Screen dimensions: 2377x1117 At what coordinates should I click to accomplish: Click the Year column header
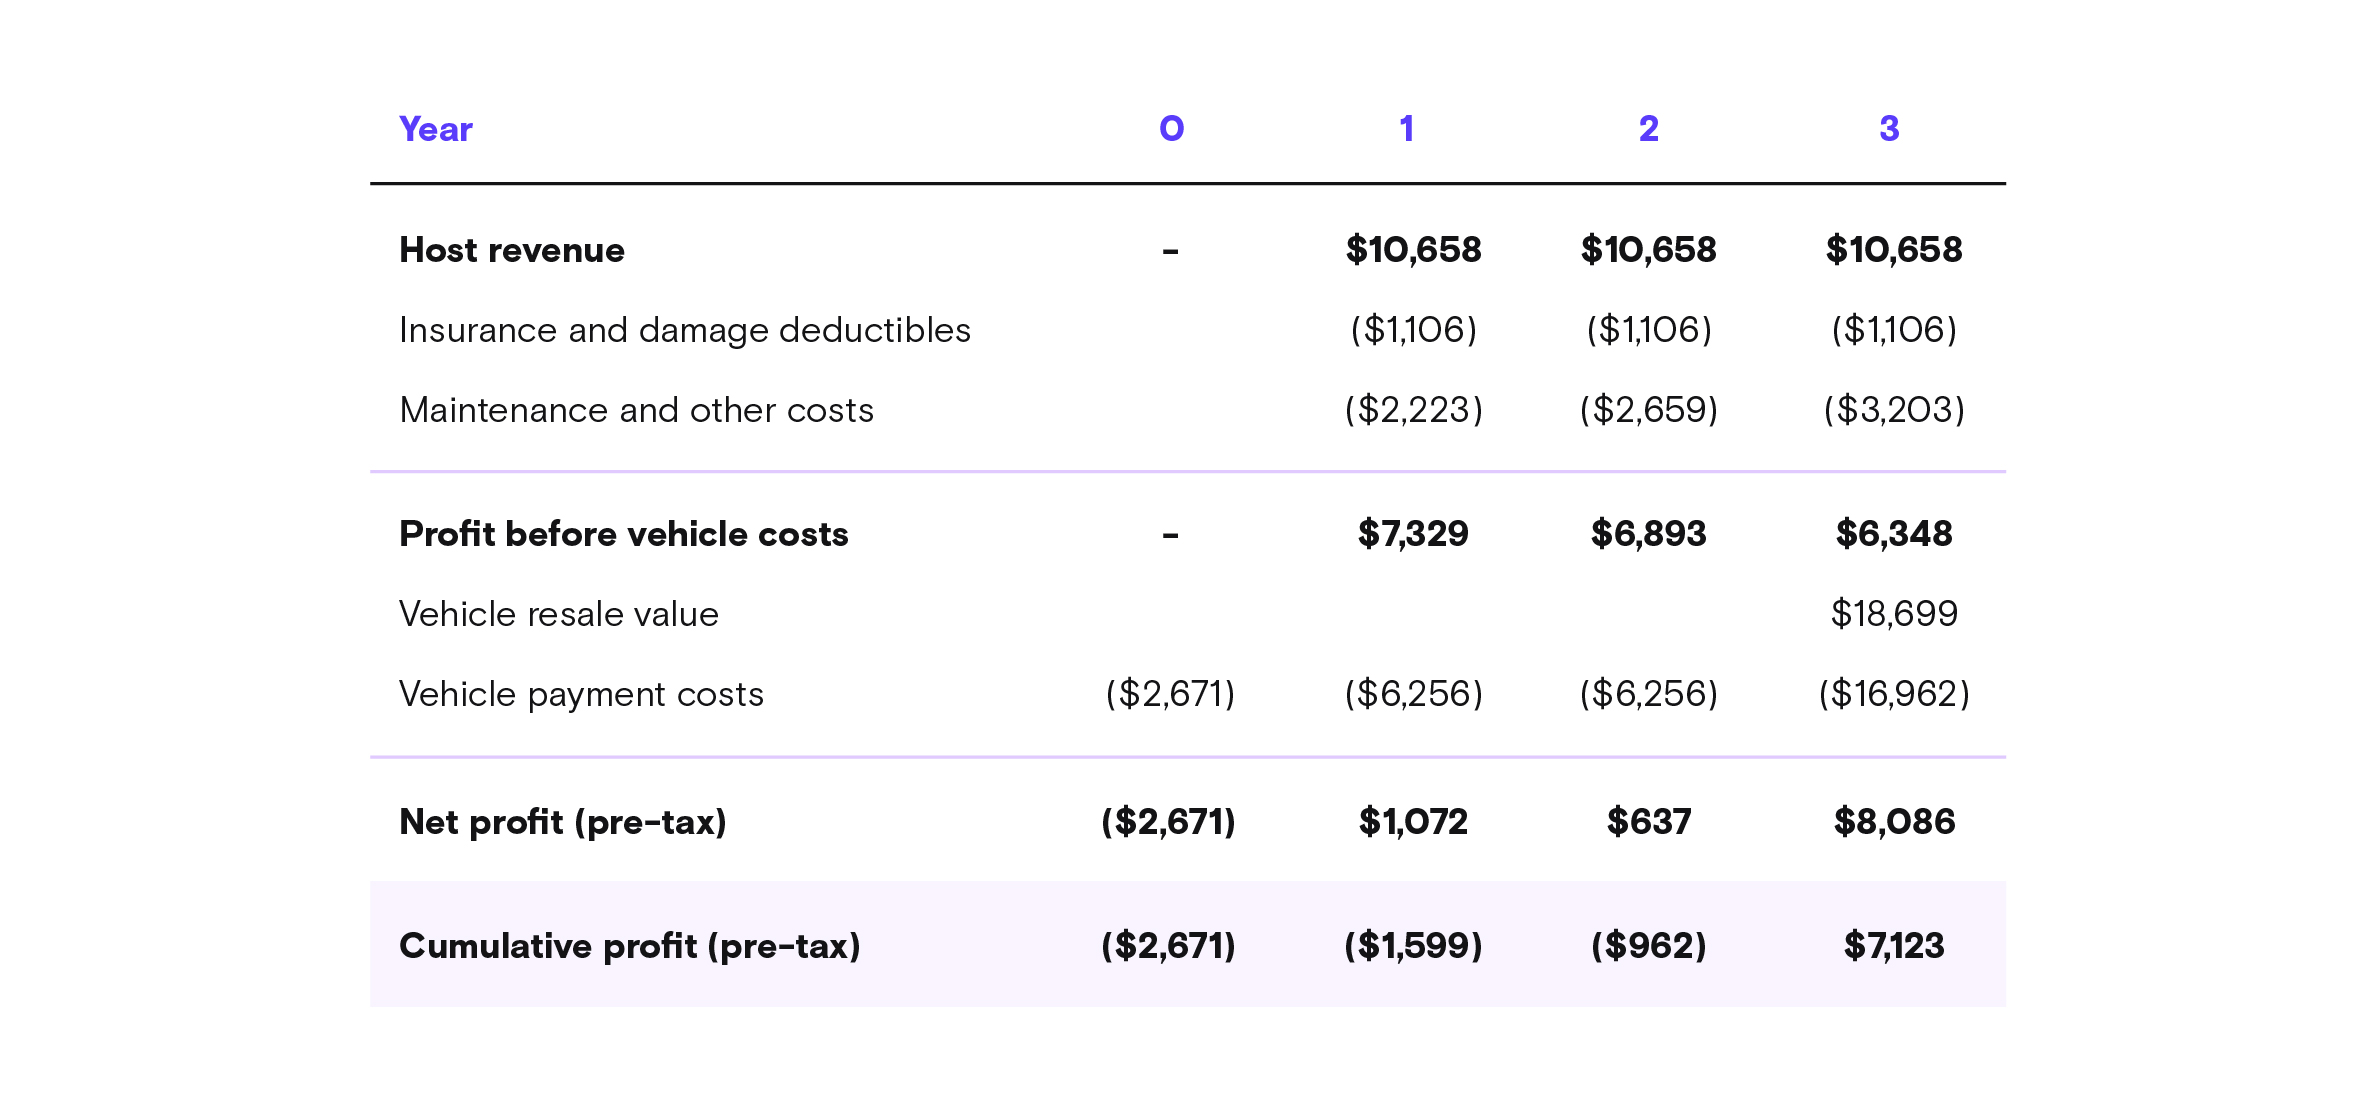point(437,128)
